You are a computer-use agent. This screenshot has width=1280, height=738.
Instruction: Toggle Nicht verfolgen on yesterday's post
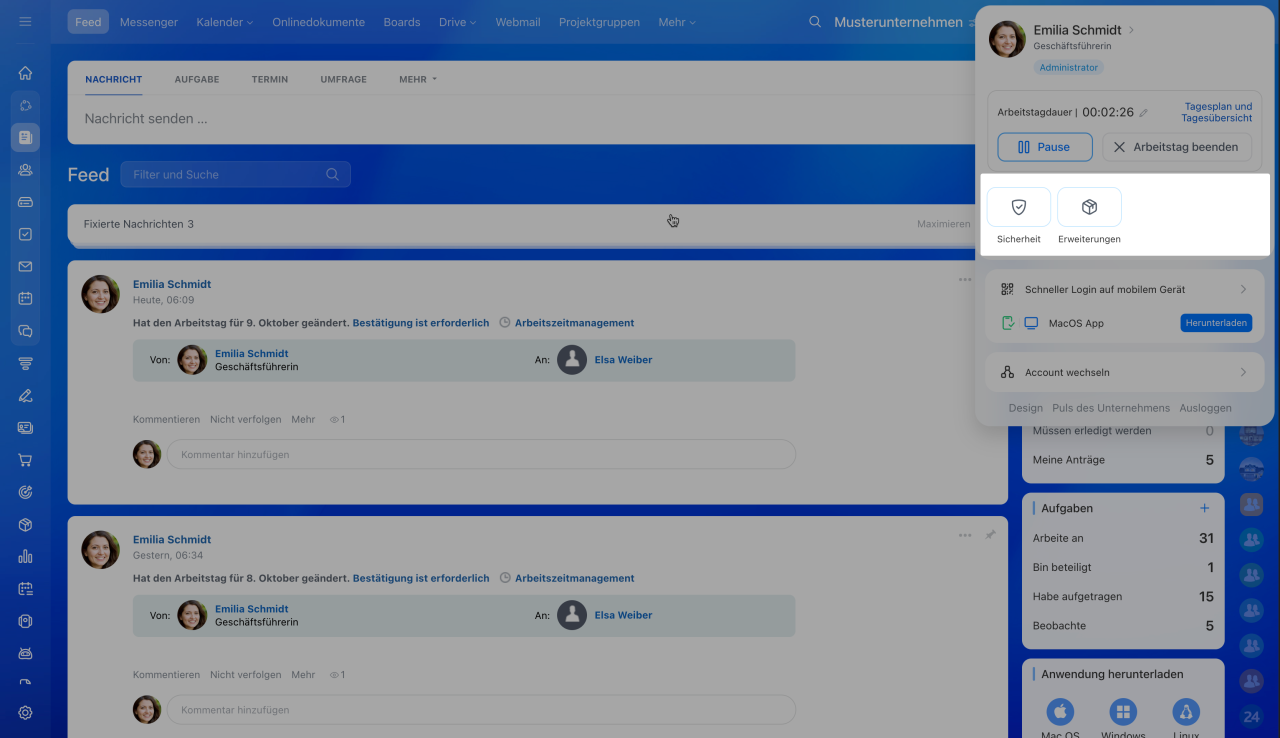pos(246,675)
